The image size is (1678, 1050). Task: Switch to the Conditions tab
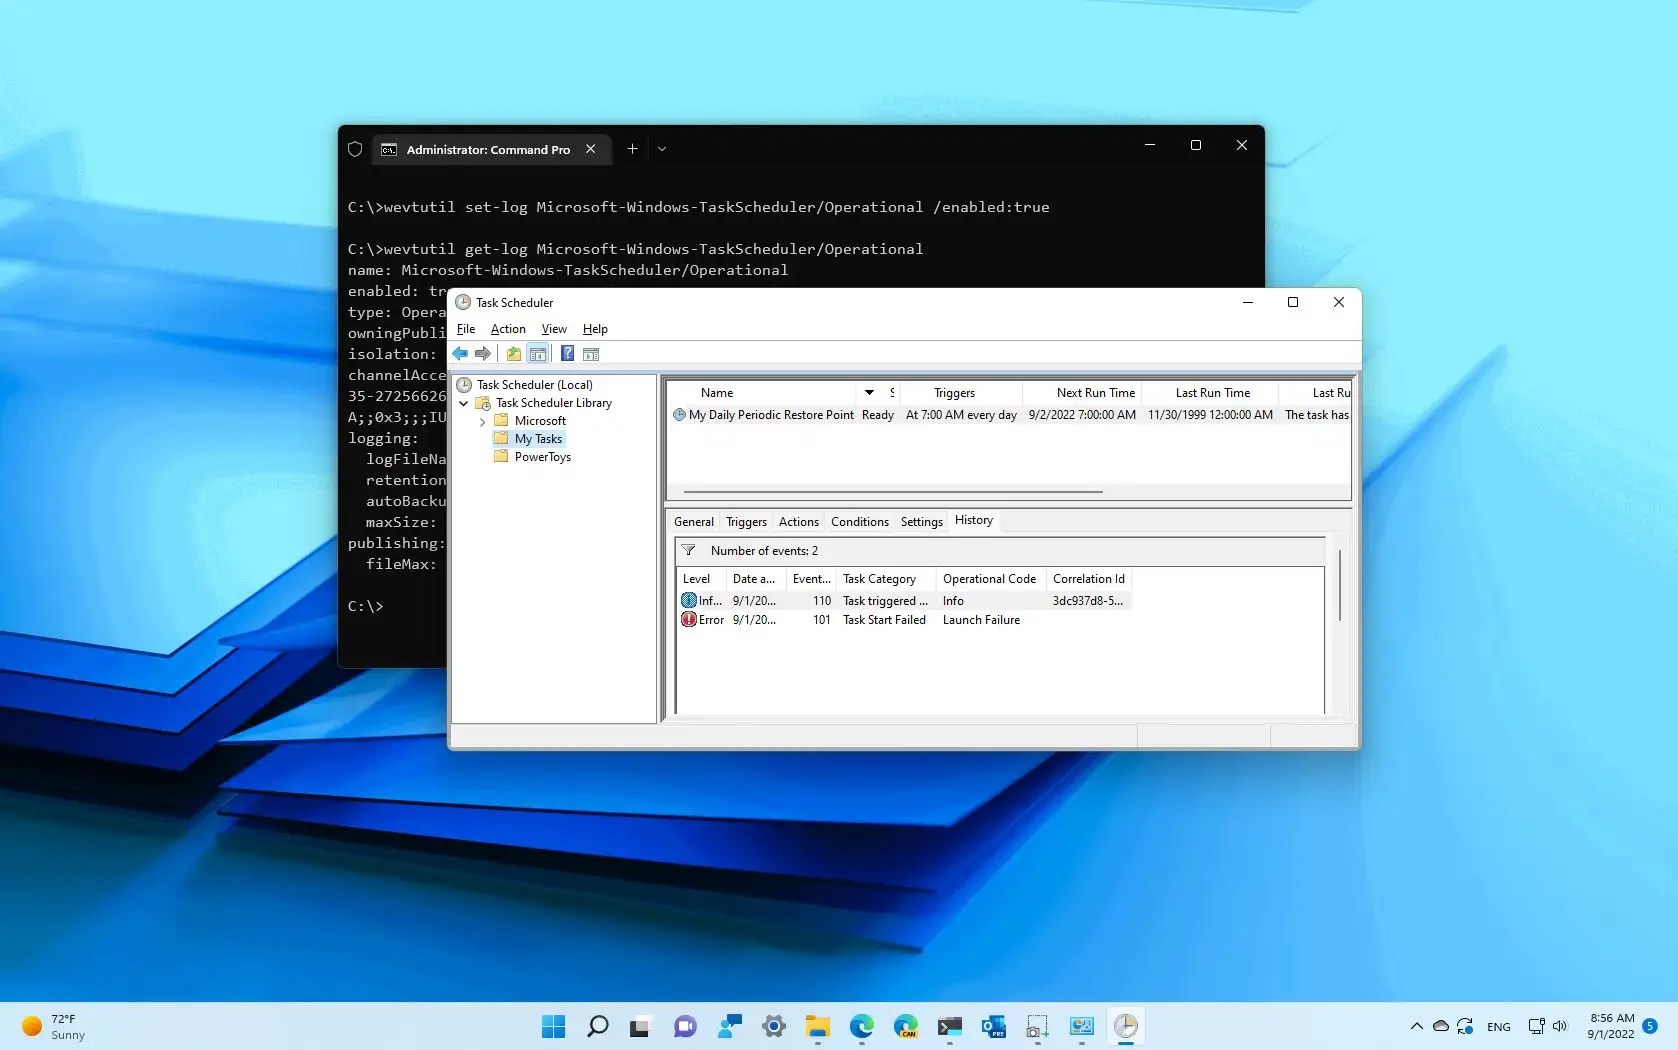[859, 521]
